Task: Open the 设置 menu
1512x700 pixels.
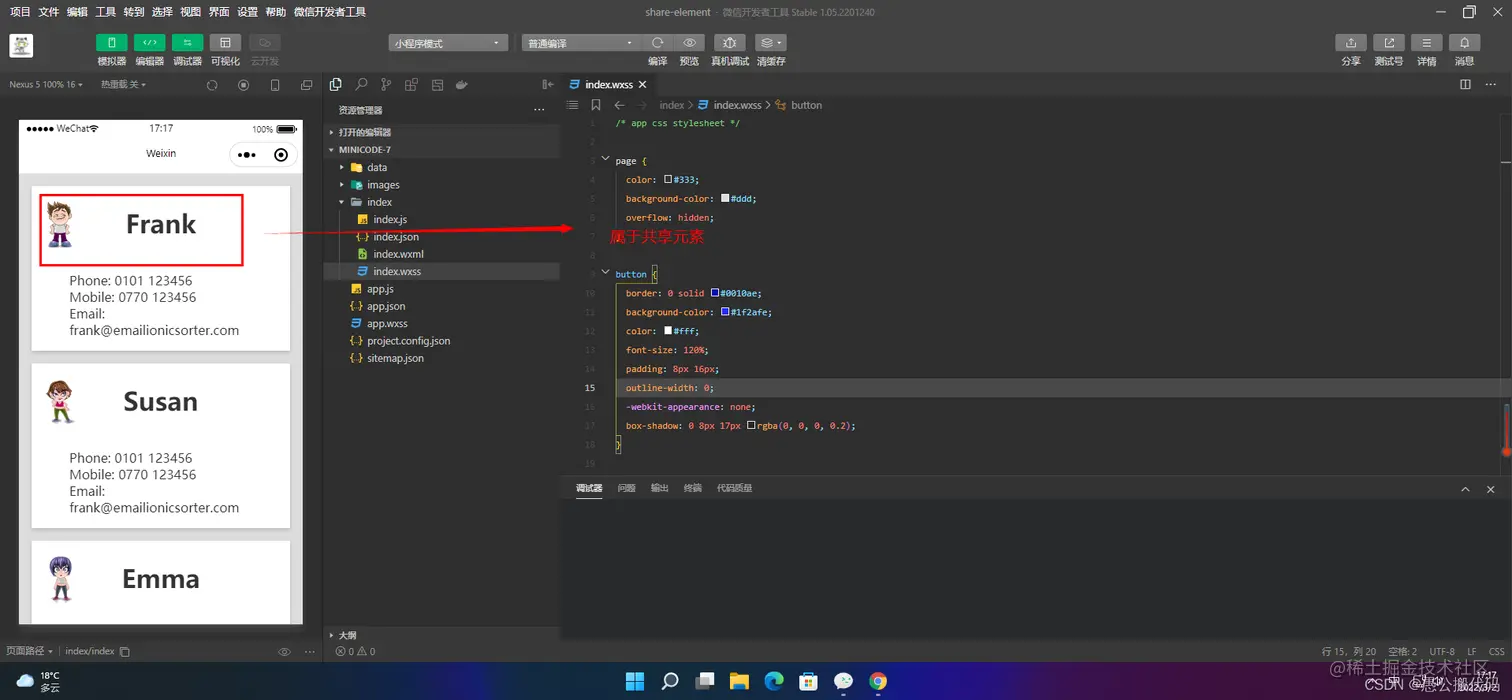Action: [247, 12]
